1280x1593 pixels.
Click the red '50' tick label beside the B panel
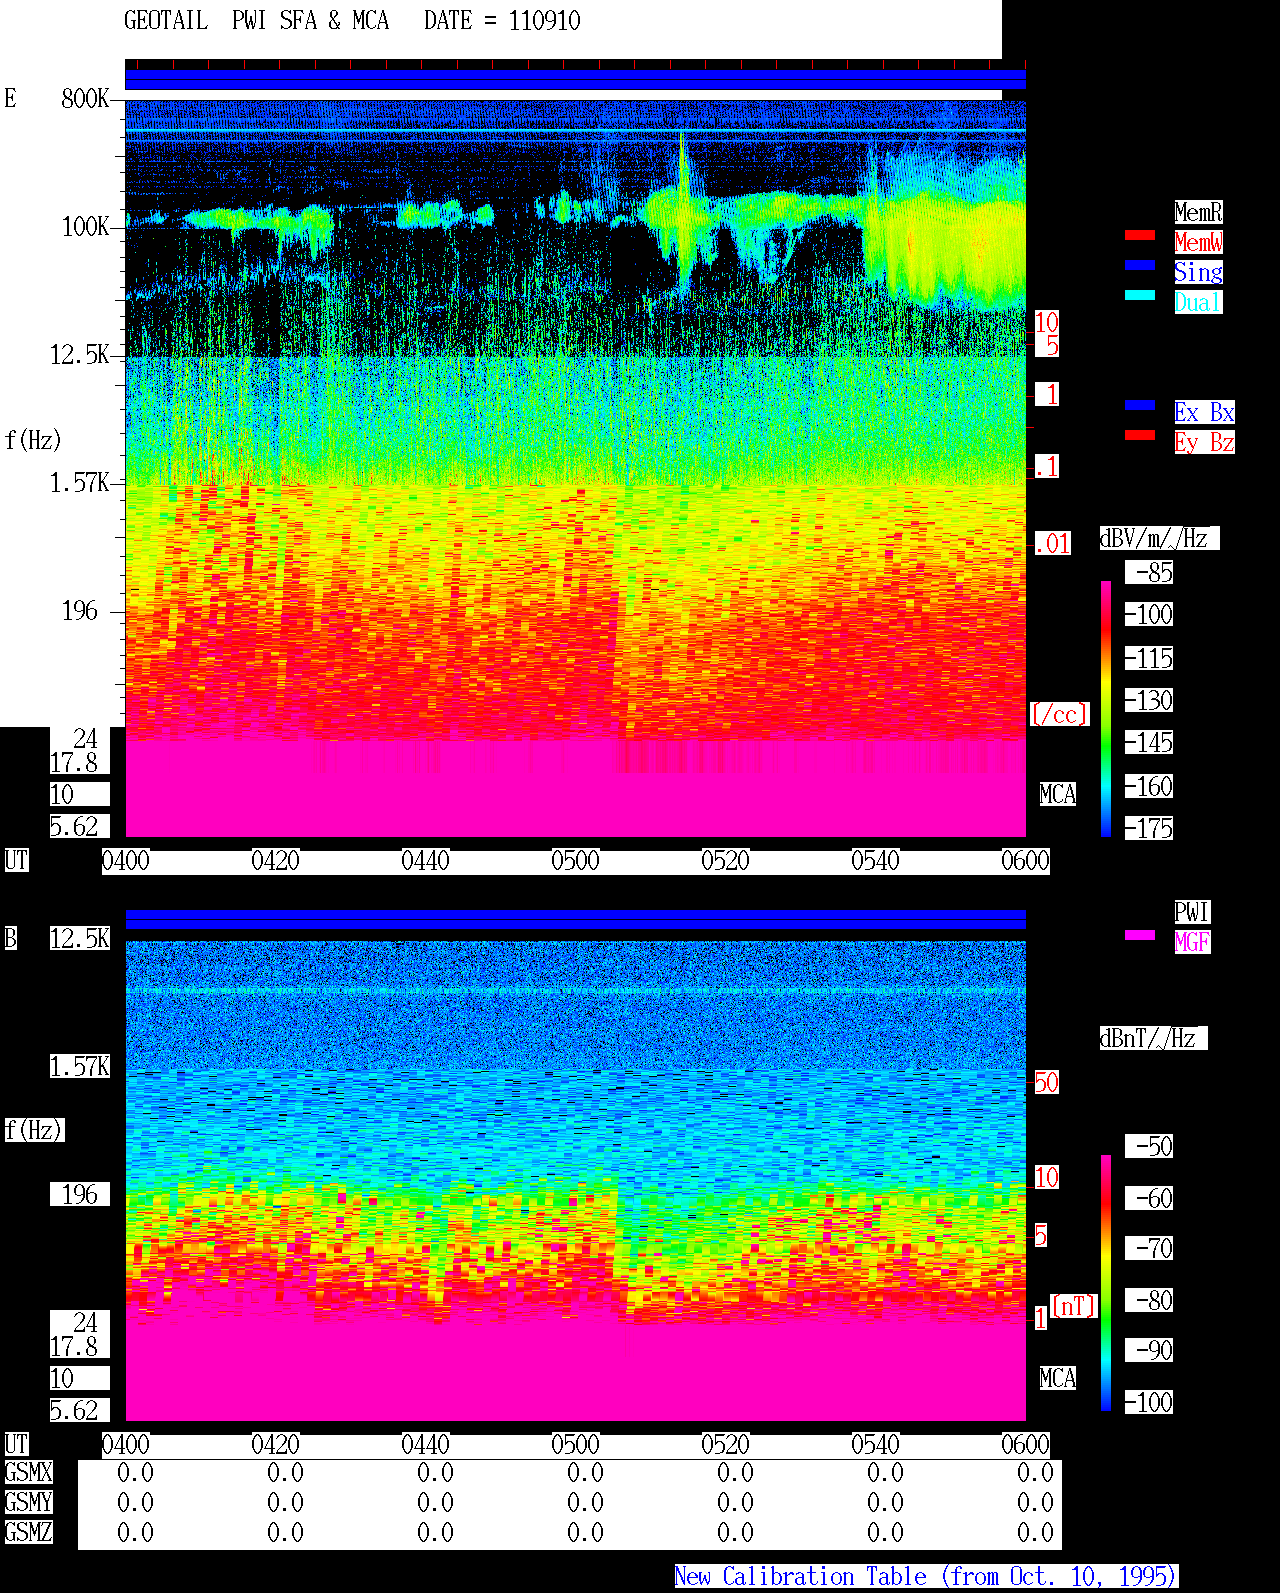1046,1082
